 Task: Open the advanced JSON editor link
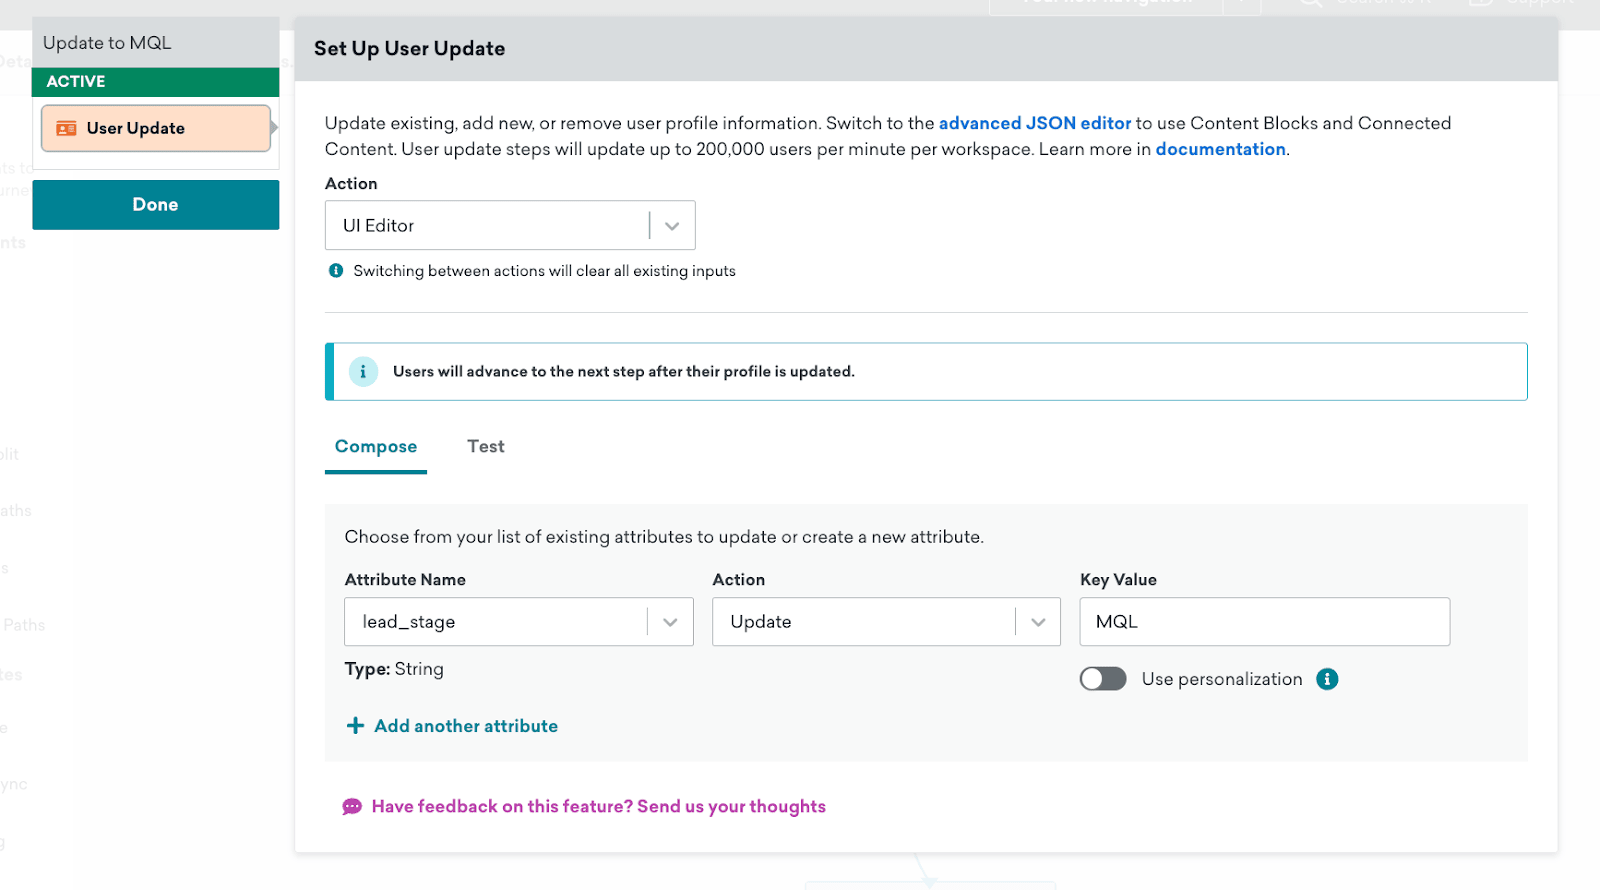pyautogui.click(x=1034, y=123)
